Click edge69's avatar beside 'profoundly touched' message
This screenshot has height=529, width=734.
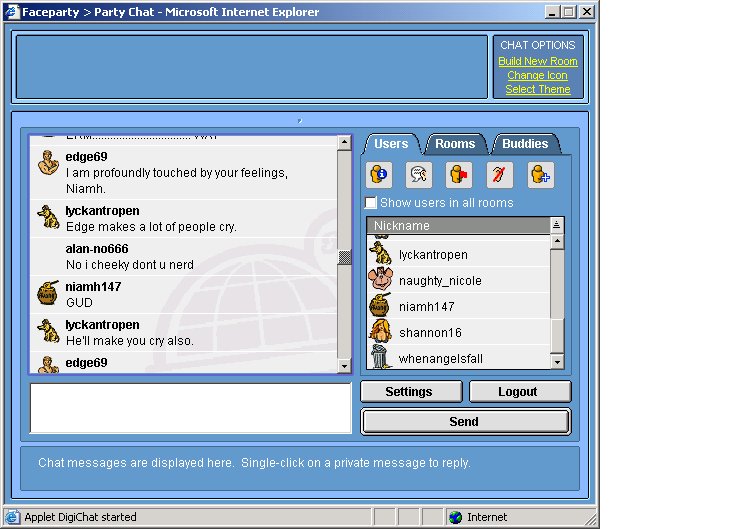[48, 163]
